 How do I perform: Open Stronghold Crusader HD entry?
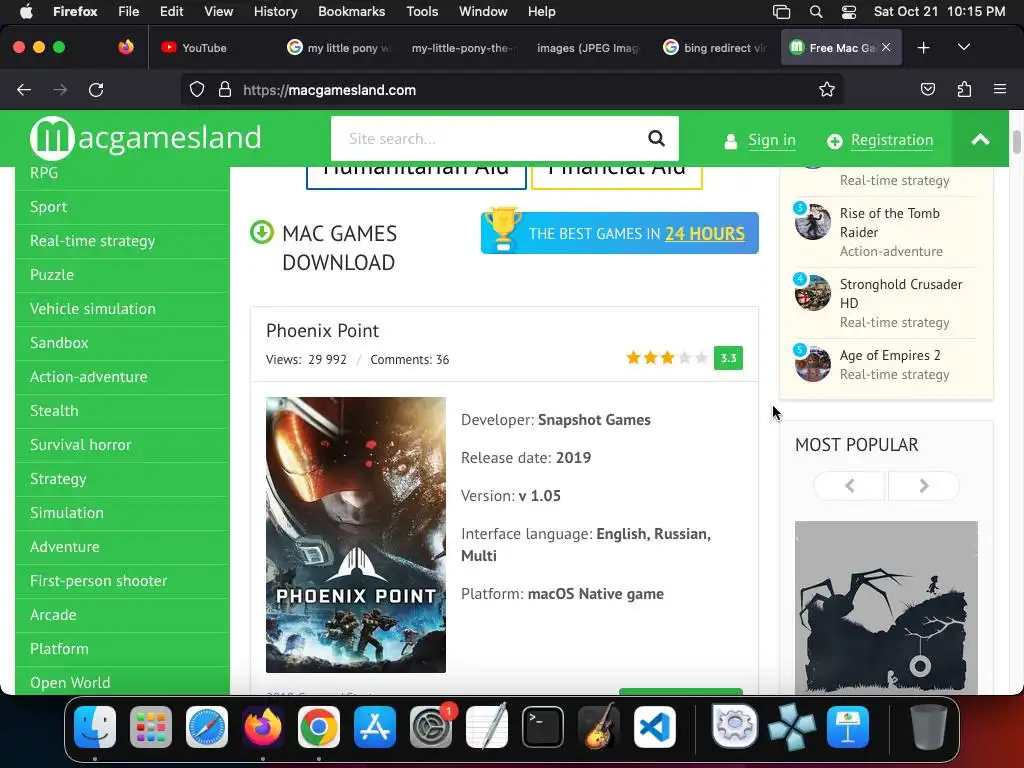pyautogui.click(x=901, y=293)
